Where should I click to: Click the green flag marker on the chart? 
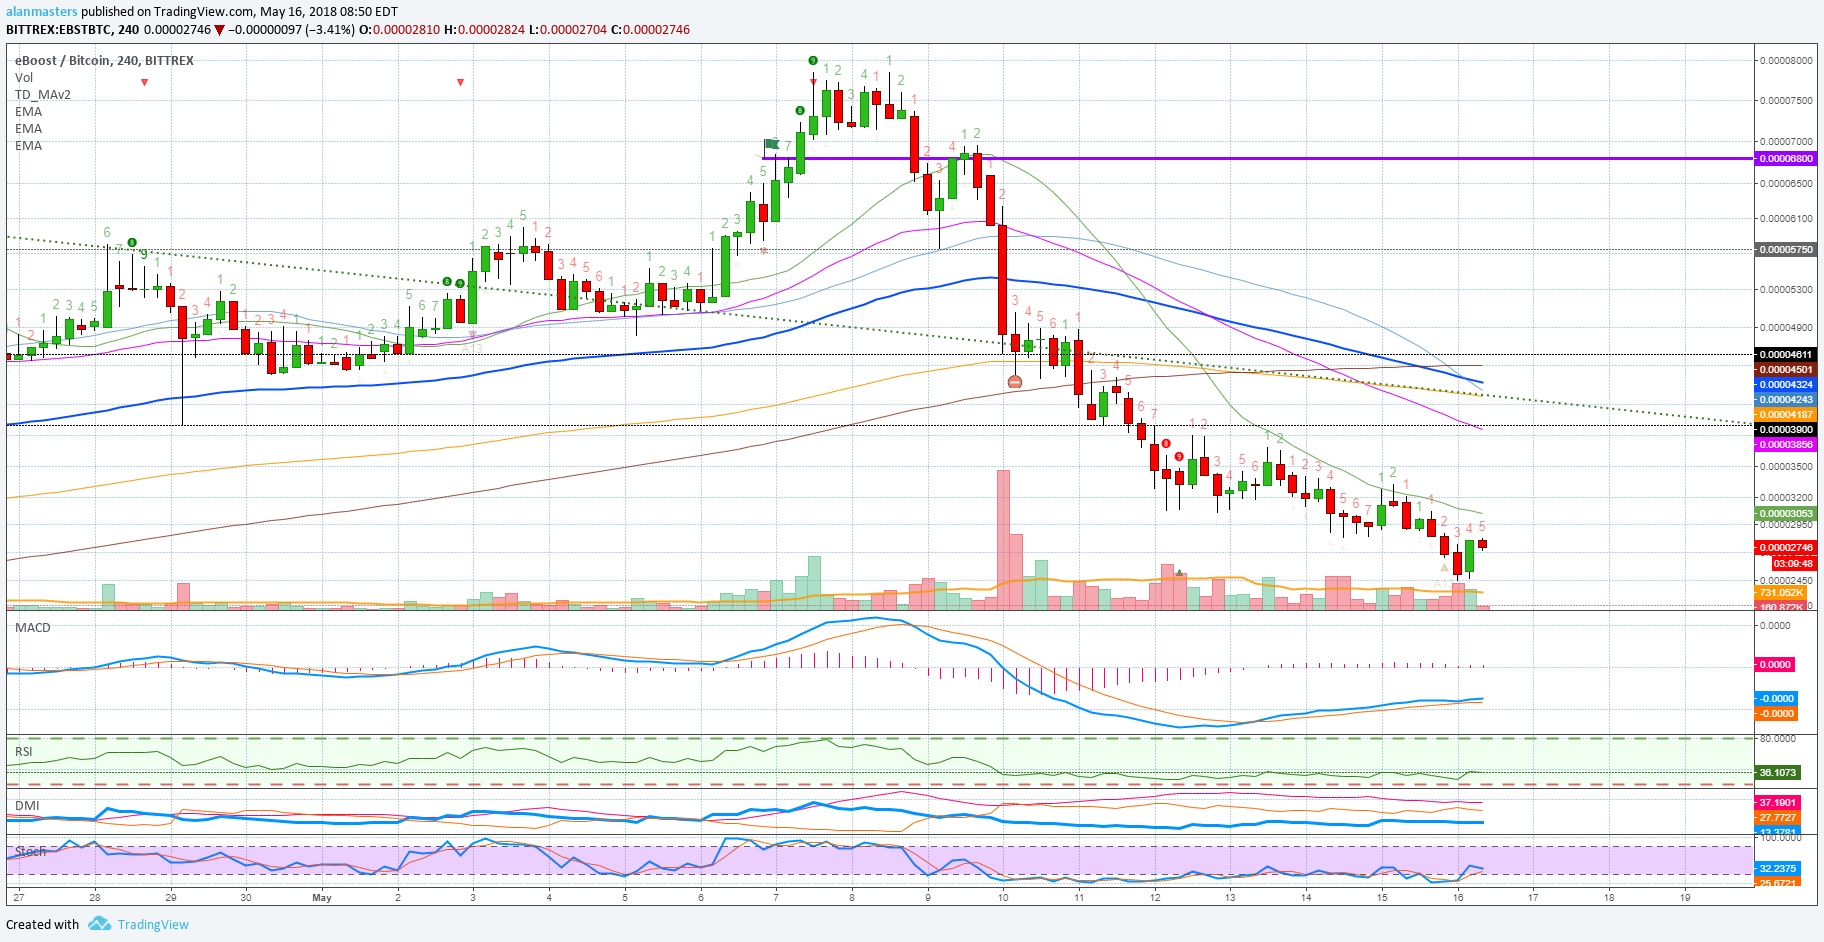(x=771, y=145)
